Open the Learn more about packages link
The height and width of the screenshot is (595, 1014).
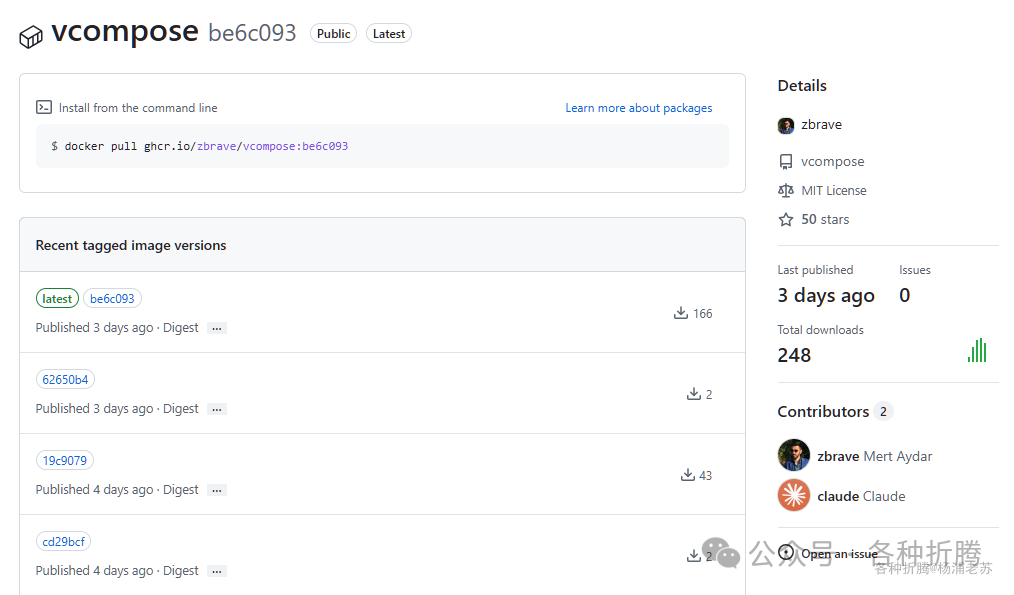[638, 108]
